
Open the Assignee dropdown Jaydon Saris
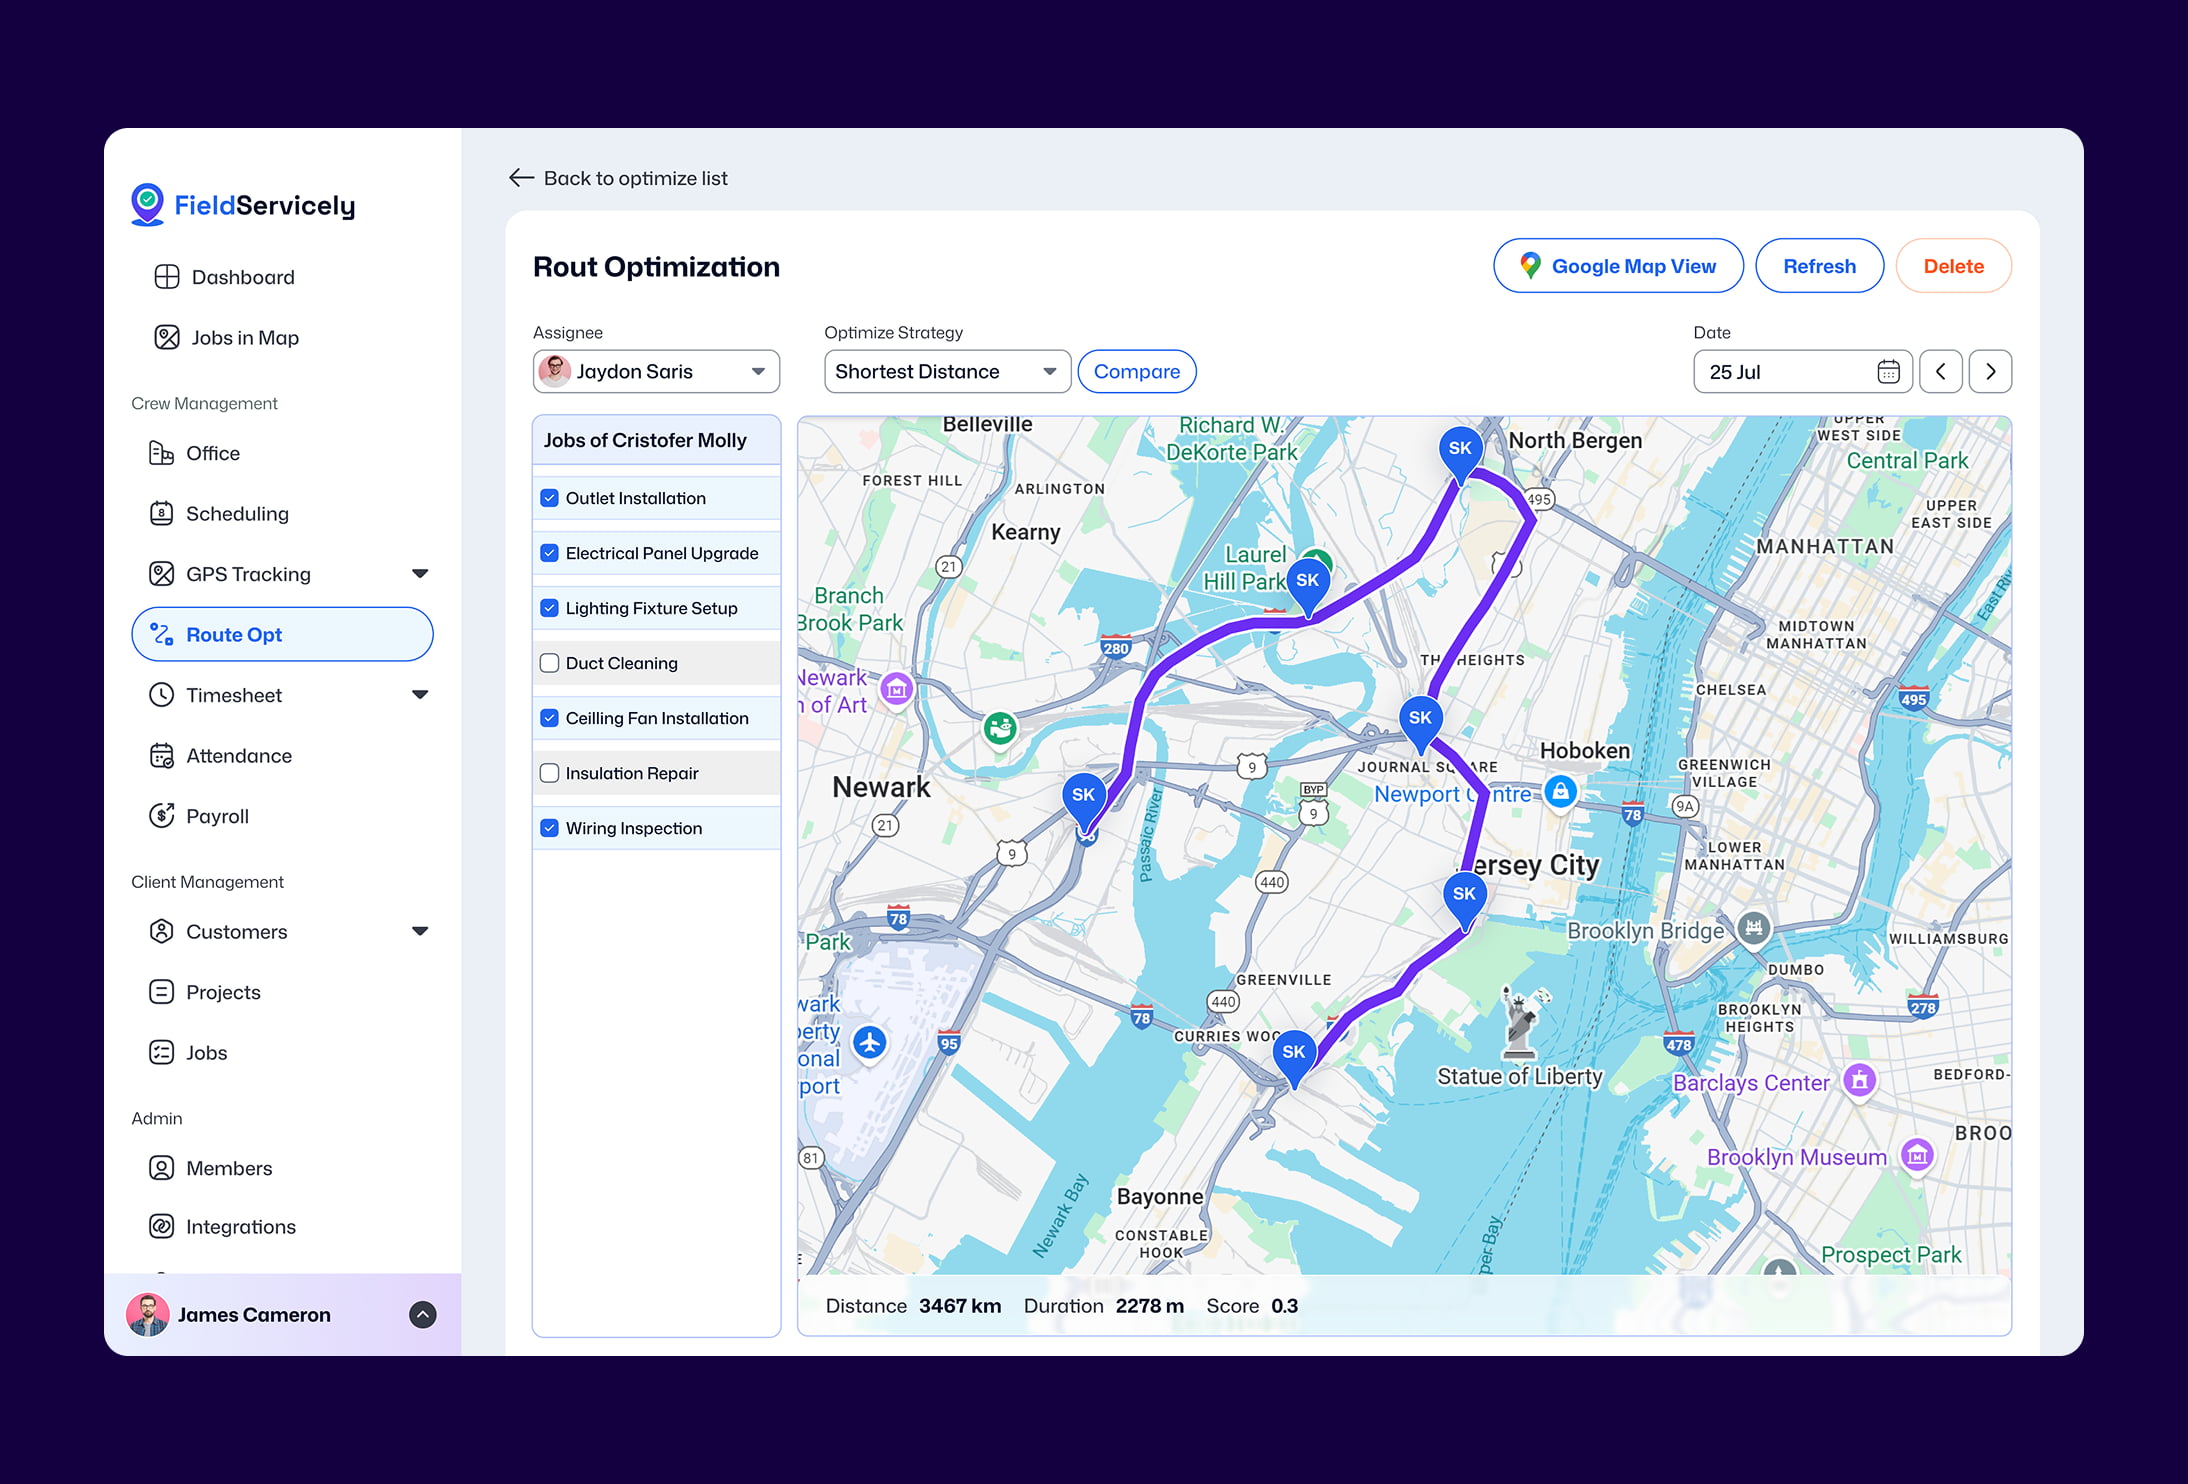pyautogui.click(x=656, y=372)
